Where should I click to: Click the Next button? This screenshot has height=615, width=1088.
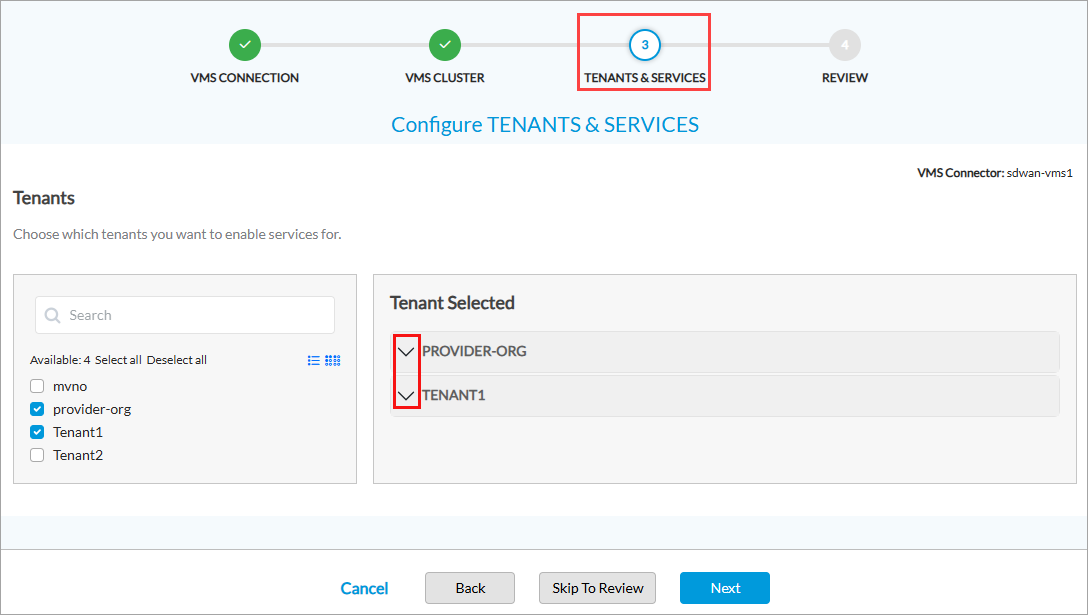click(725, 588)
